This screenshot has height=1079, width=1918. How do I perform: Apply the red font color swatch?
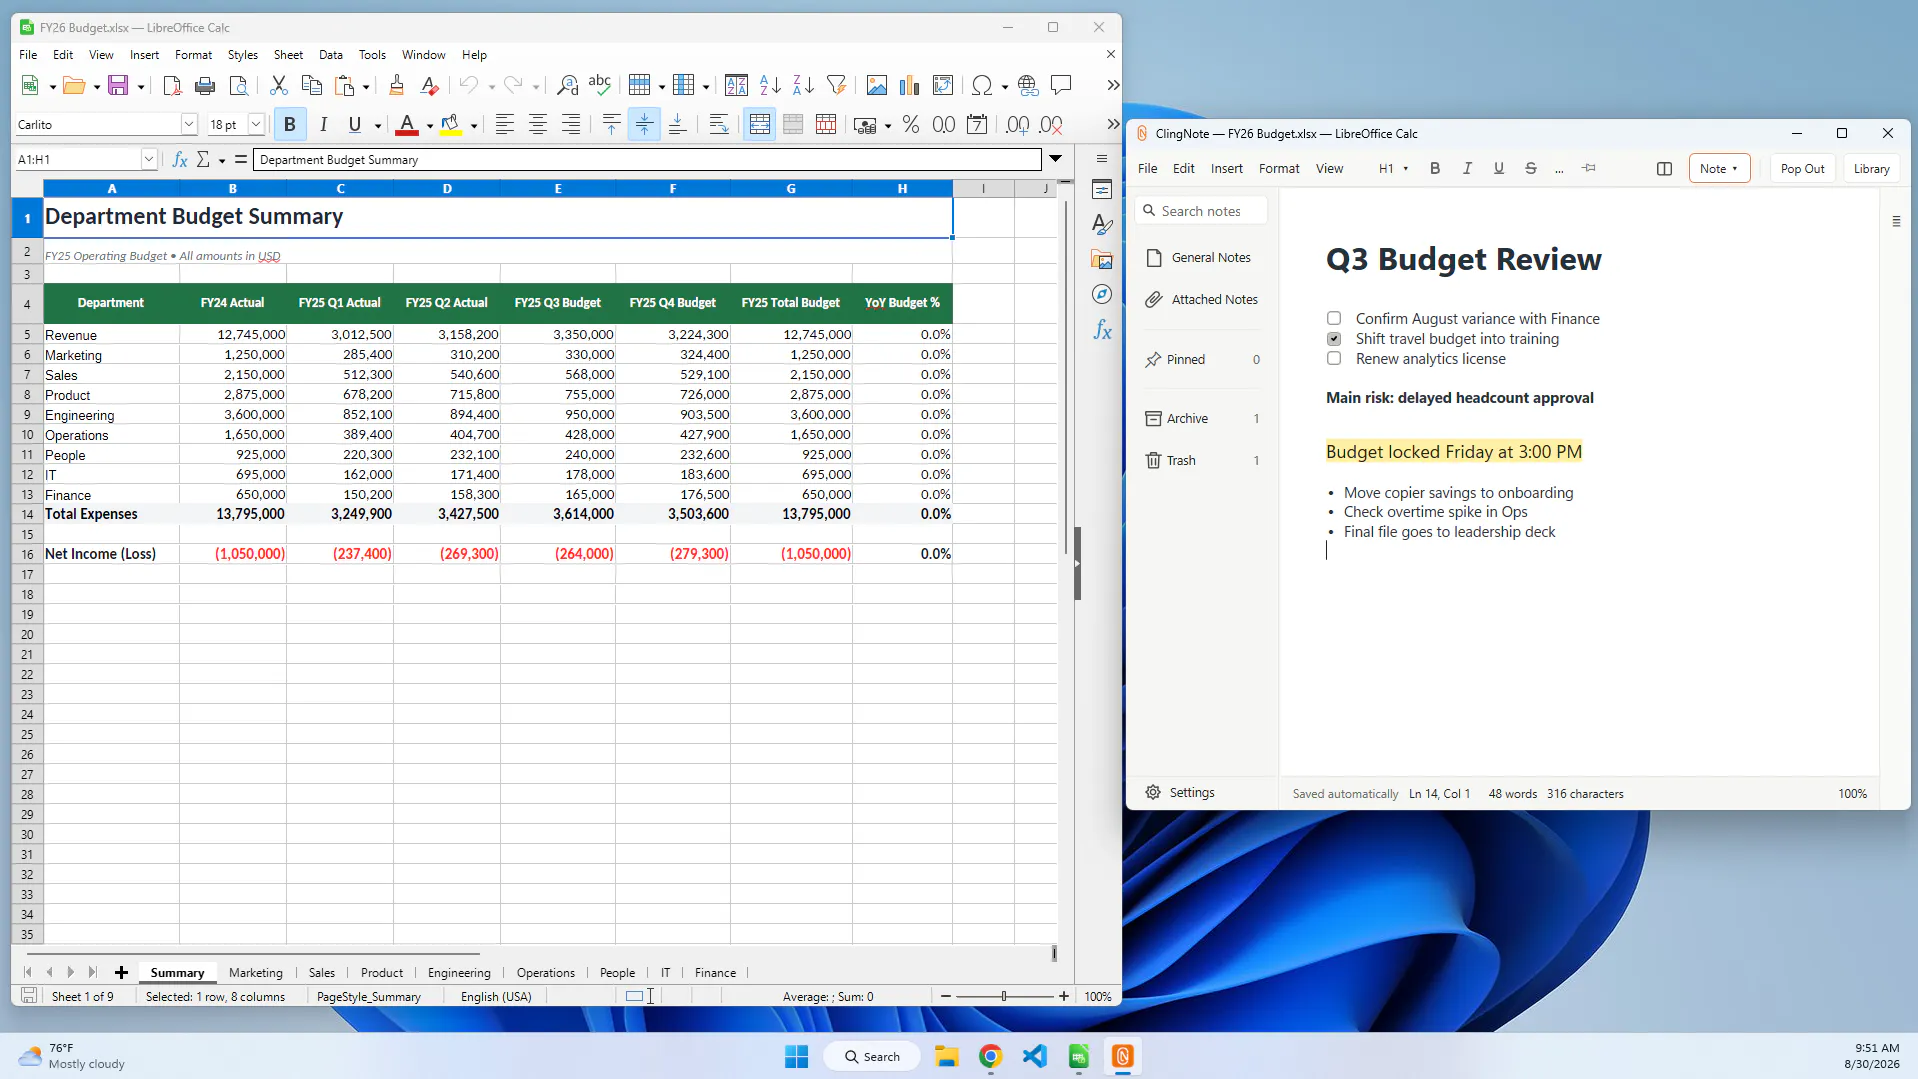(407, 125)
